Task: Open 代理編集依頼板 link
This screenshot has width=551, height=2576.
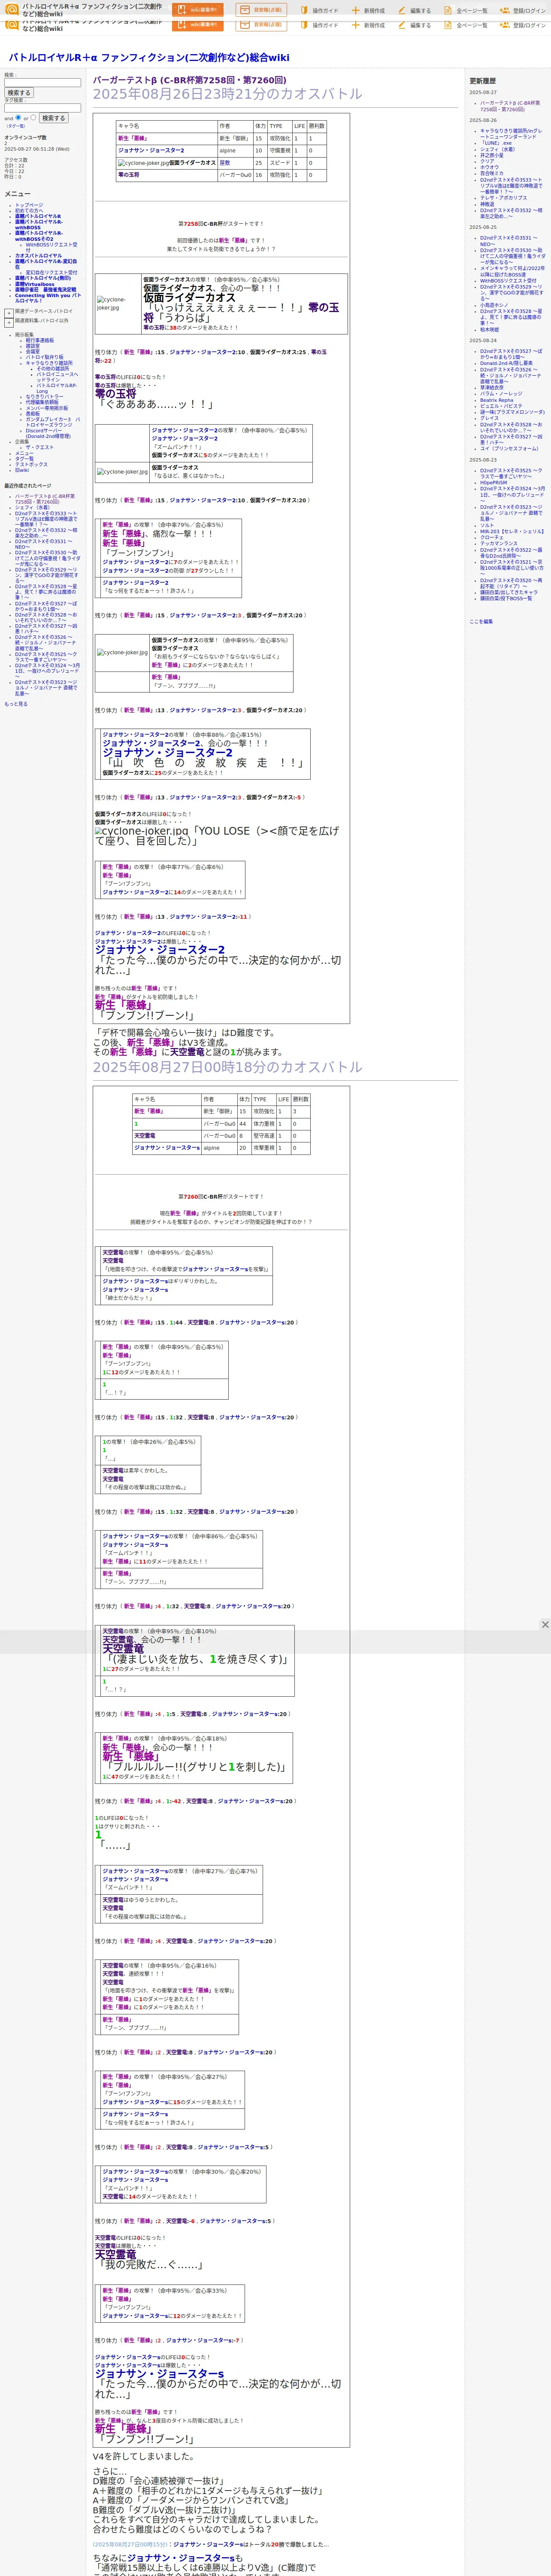Action: click(x=42, y=402)
